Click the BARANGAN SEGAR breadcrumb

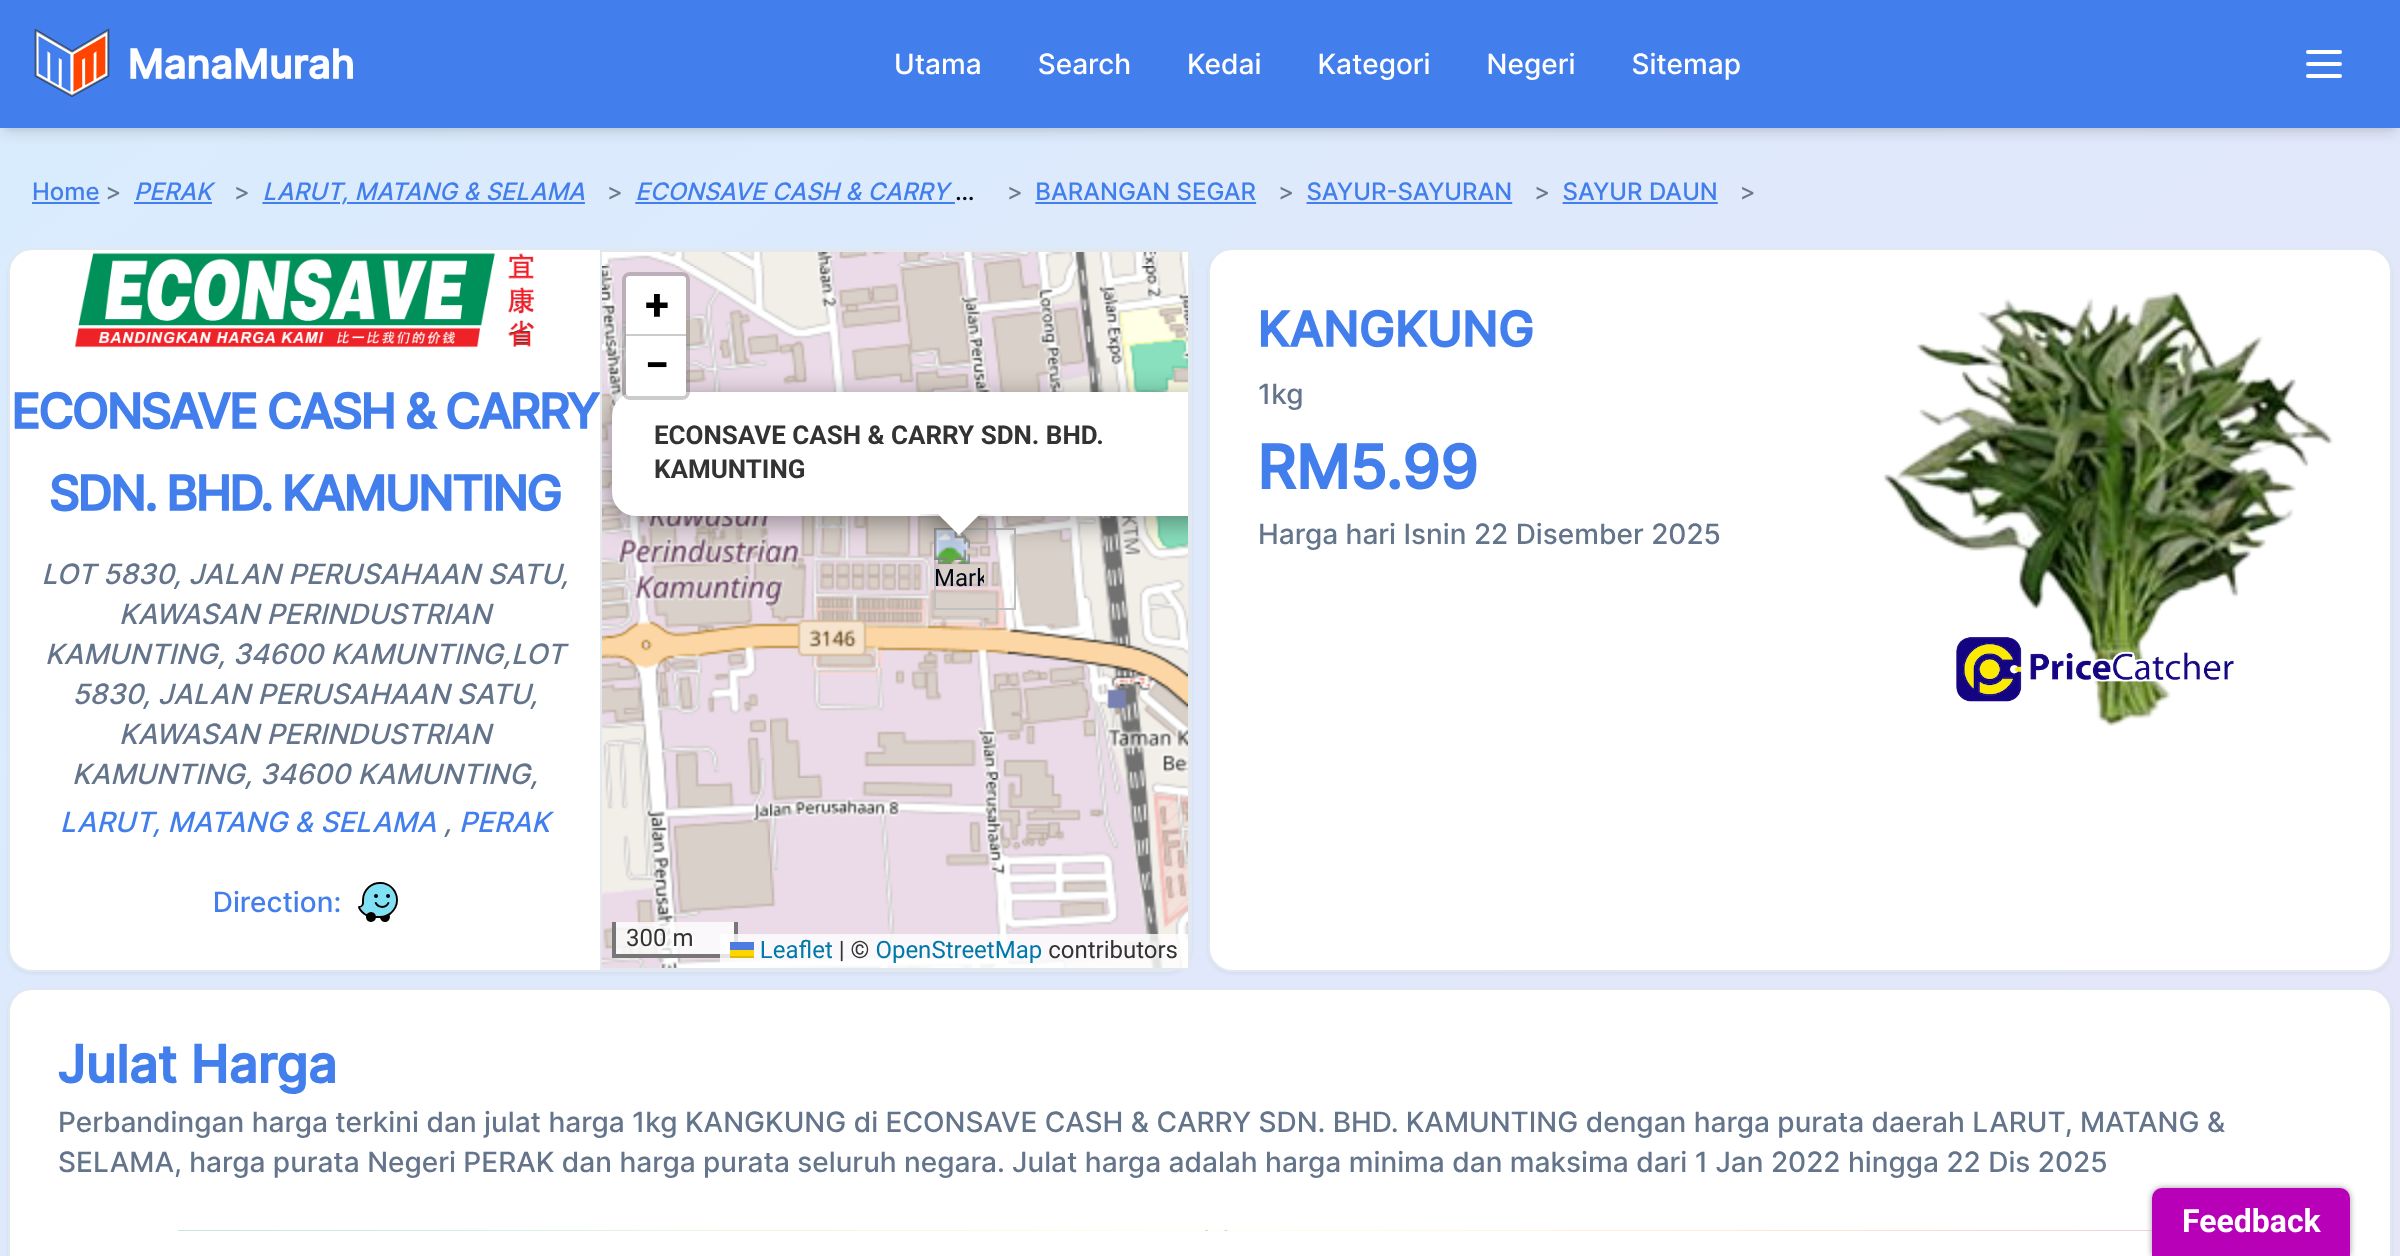[x=1145, y=191]
